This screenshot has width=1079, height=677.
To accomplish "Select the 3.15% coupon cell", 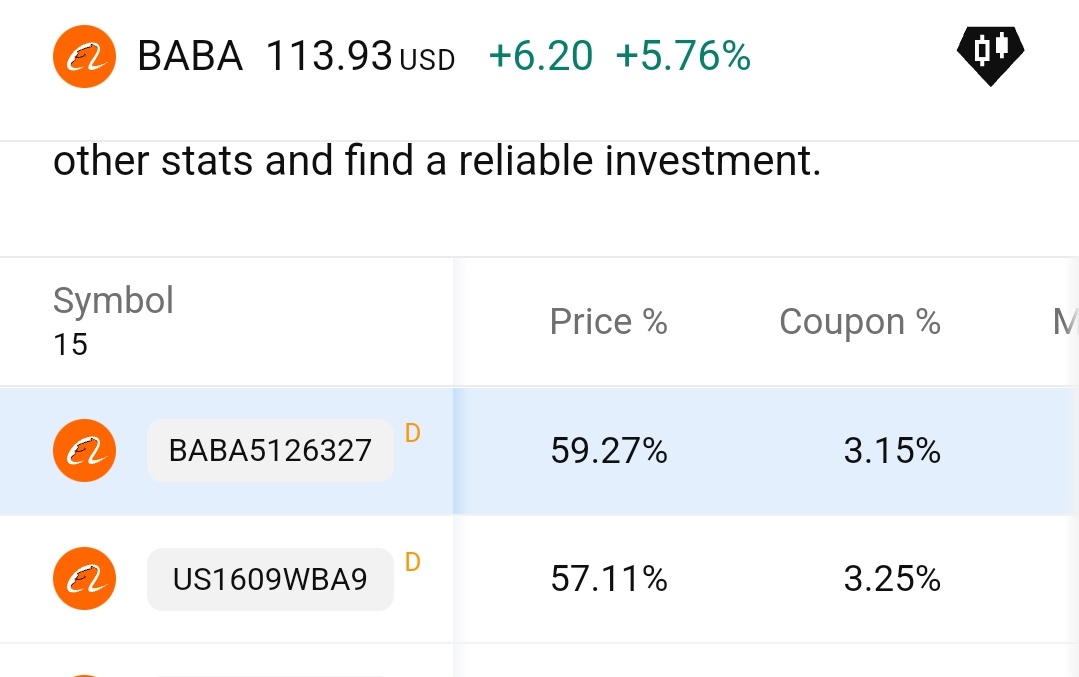I will point(891,451).
